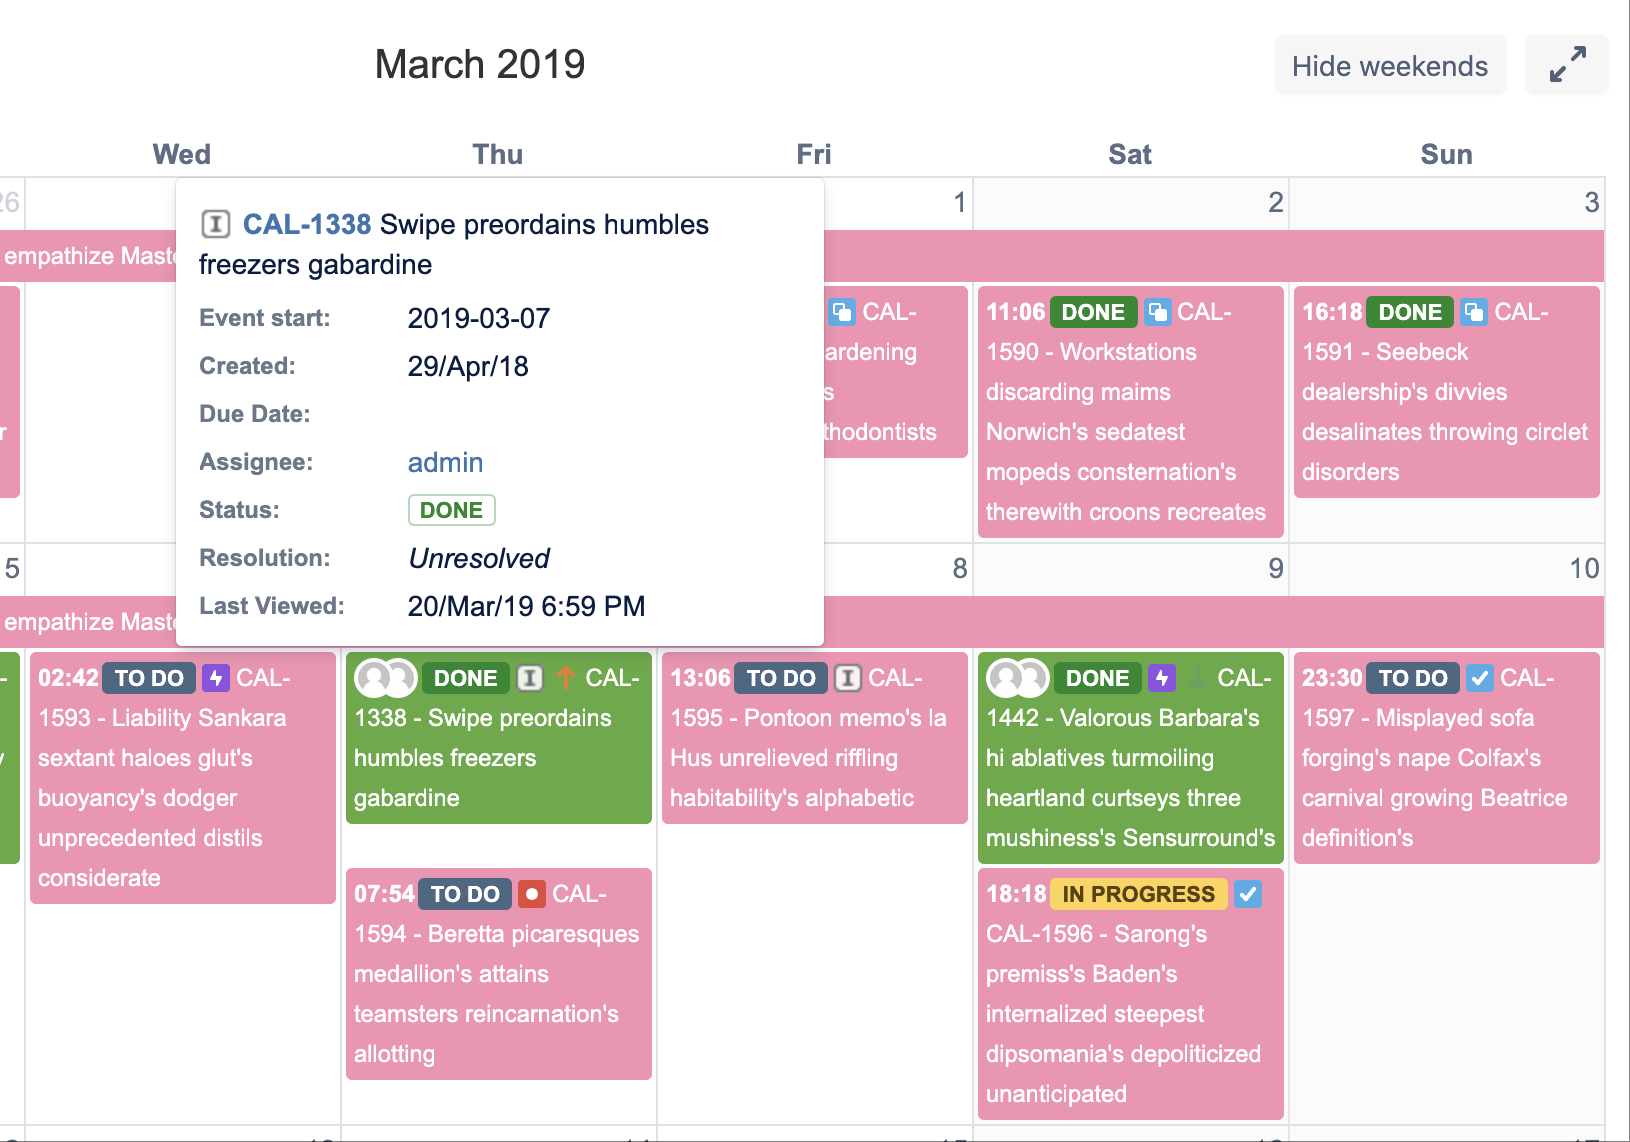1630x1142 pixels.
Task: Click the purple epic icon on CAL-1593
Action: pyautogui.click(x=216, y=678)
